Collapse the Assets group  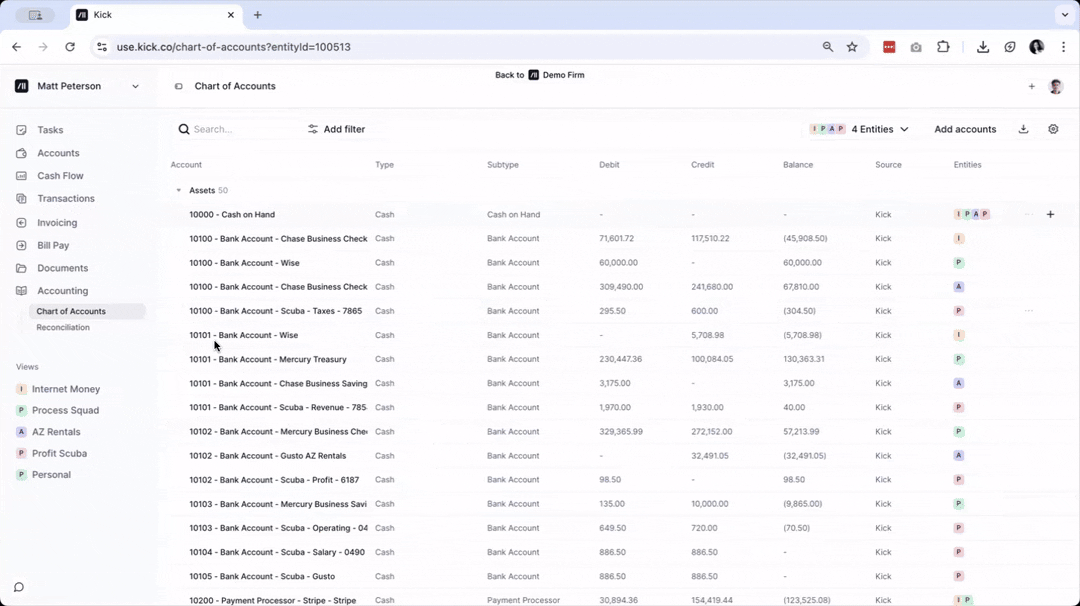(178, 190)
